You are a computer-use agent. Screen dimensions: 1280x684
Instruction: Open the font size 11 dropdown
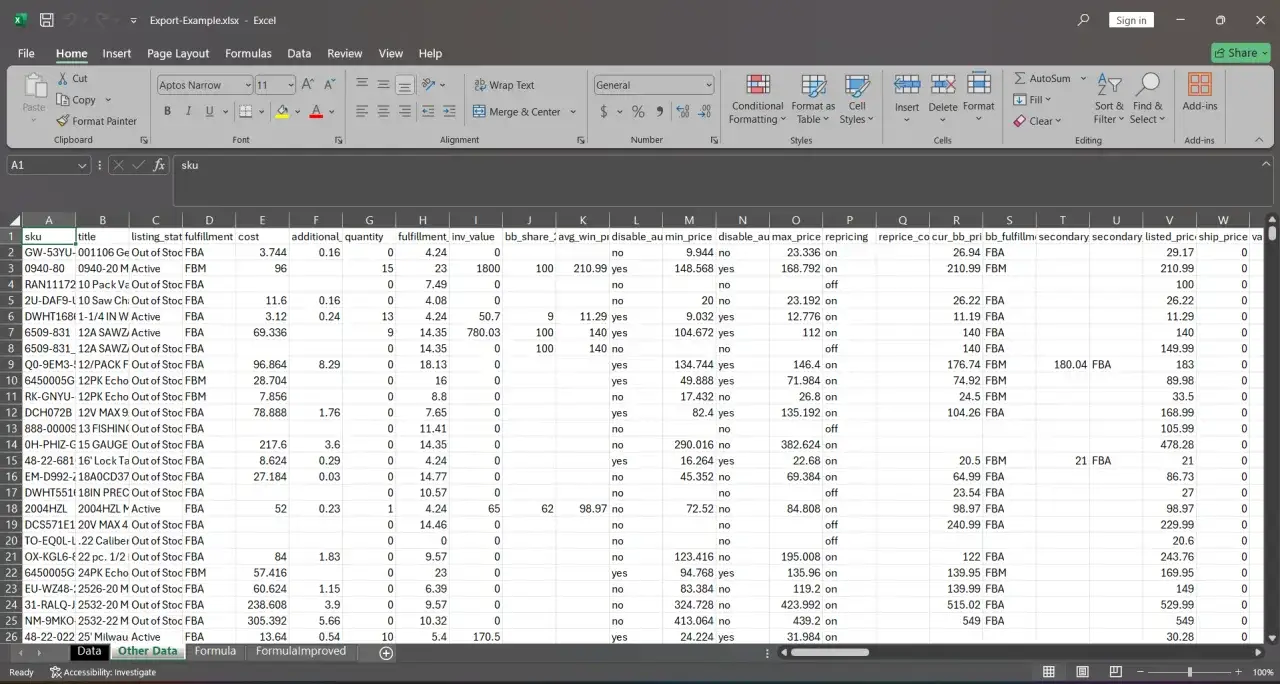(291, 85)
